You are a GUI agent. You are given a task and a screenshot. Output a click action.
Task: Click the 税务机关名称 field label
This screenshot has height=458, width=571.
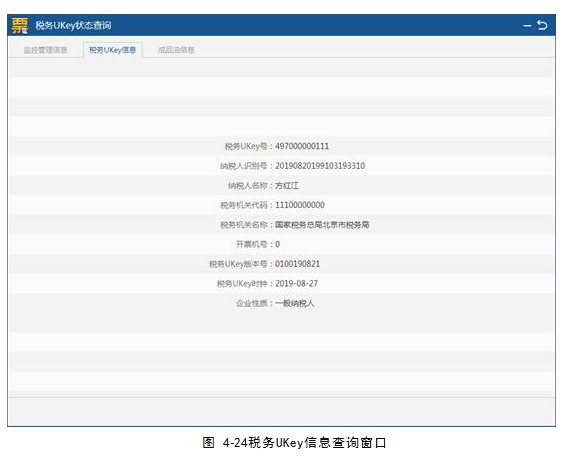pyautogui.click(x=244, y=225)
